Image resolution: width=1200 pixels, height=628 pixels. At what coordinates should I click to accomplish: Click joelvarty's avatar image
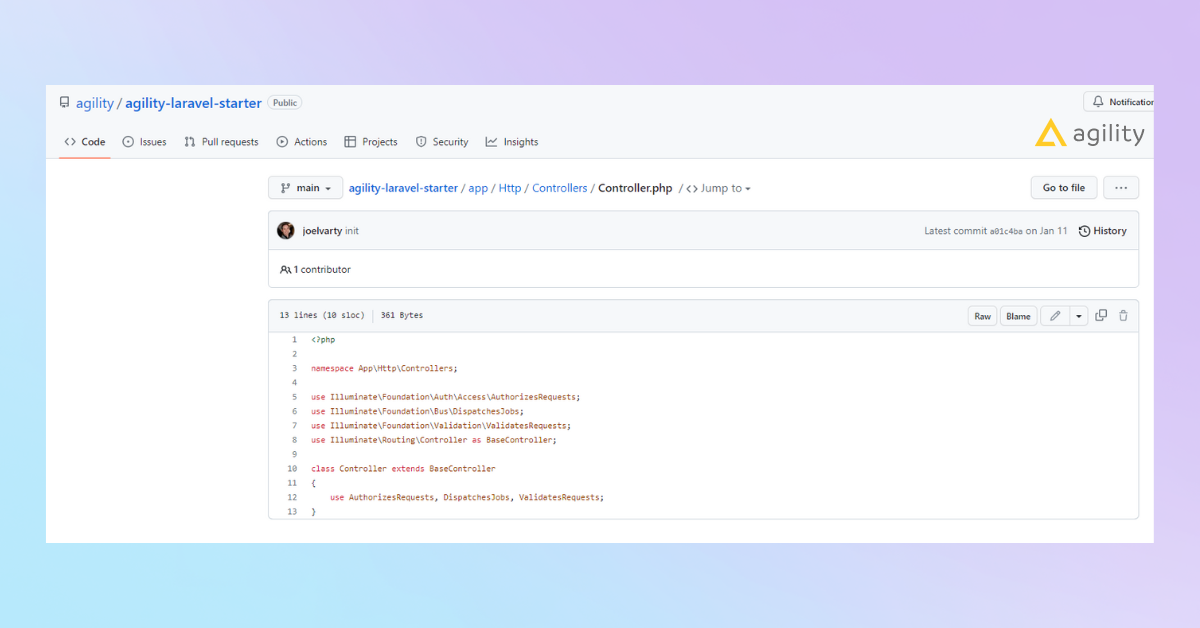click(286, 231)
